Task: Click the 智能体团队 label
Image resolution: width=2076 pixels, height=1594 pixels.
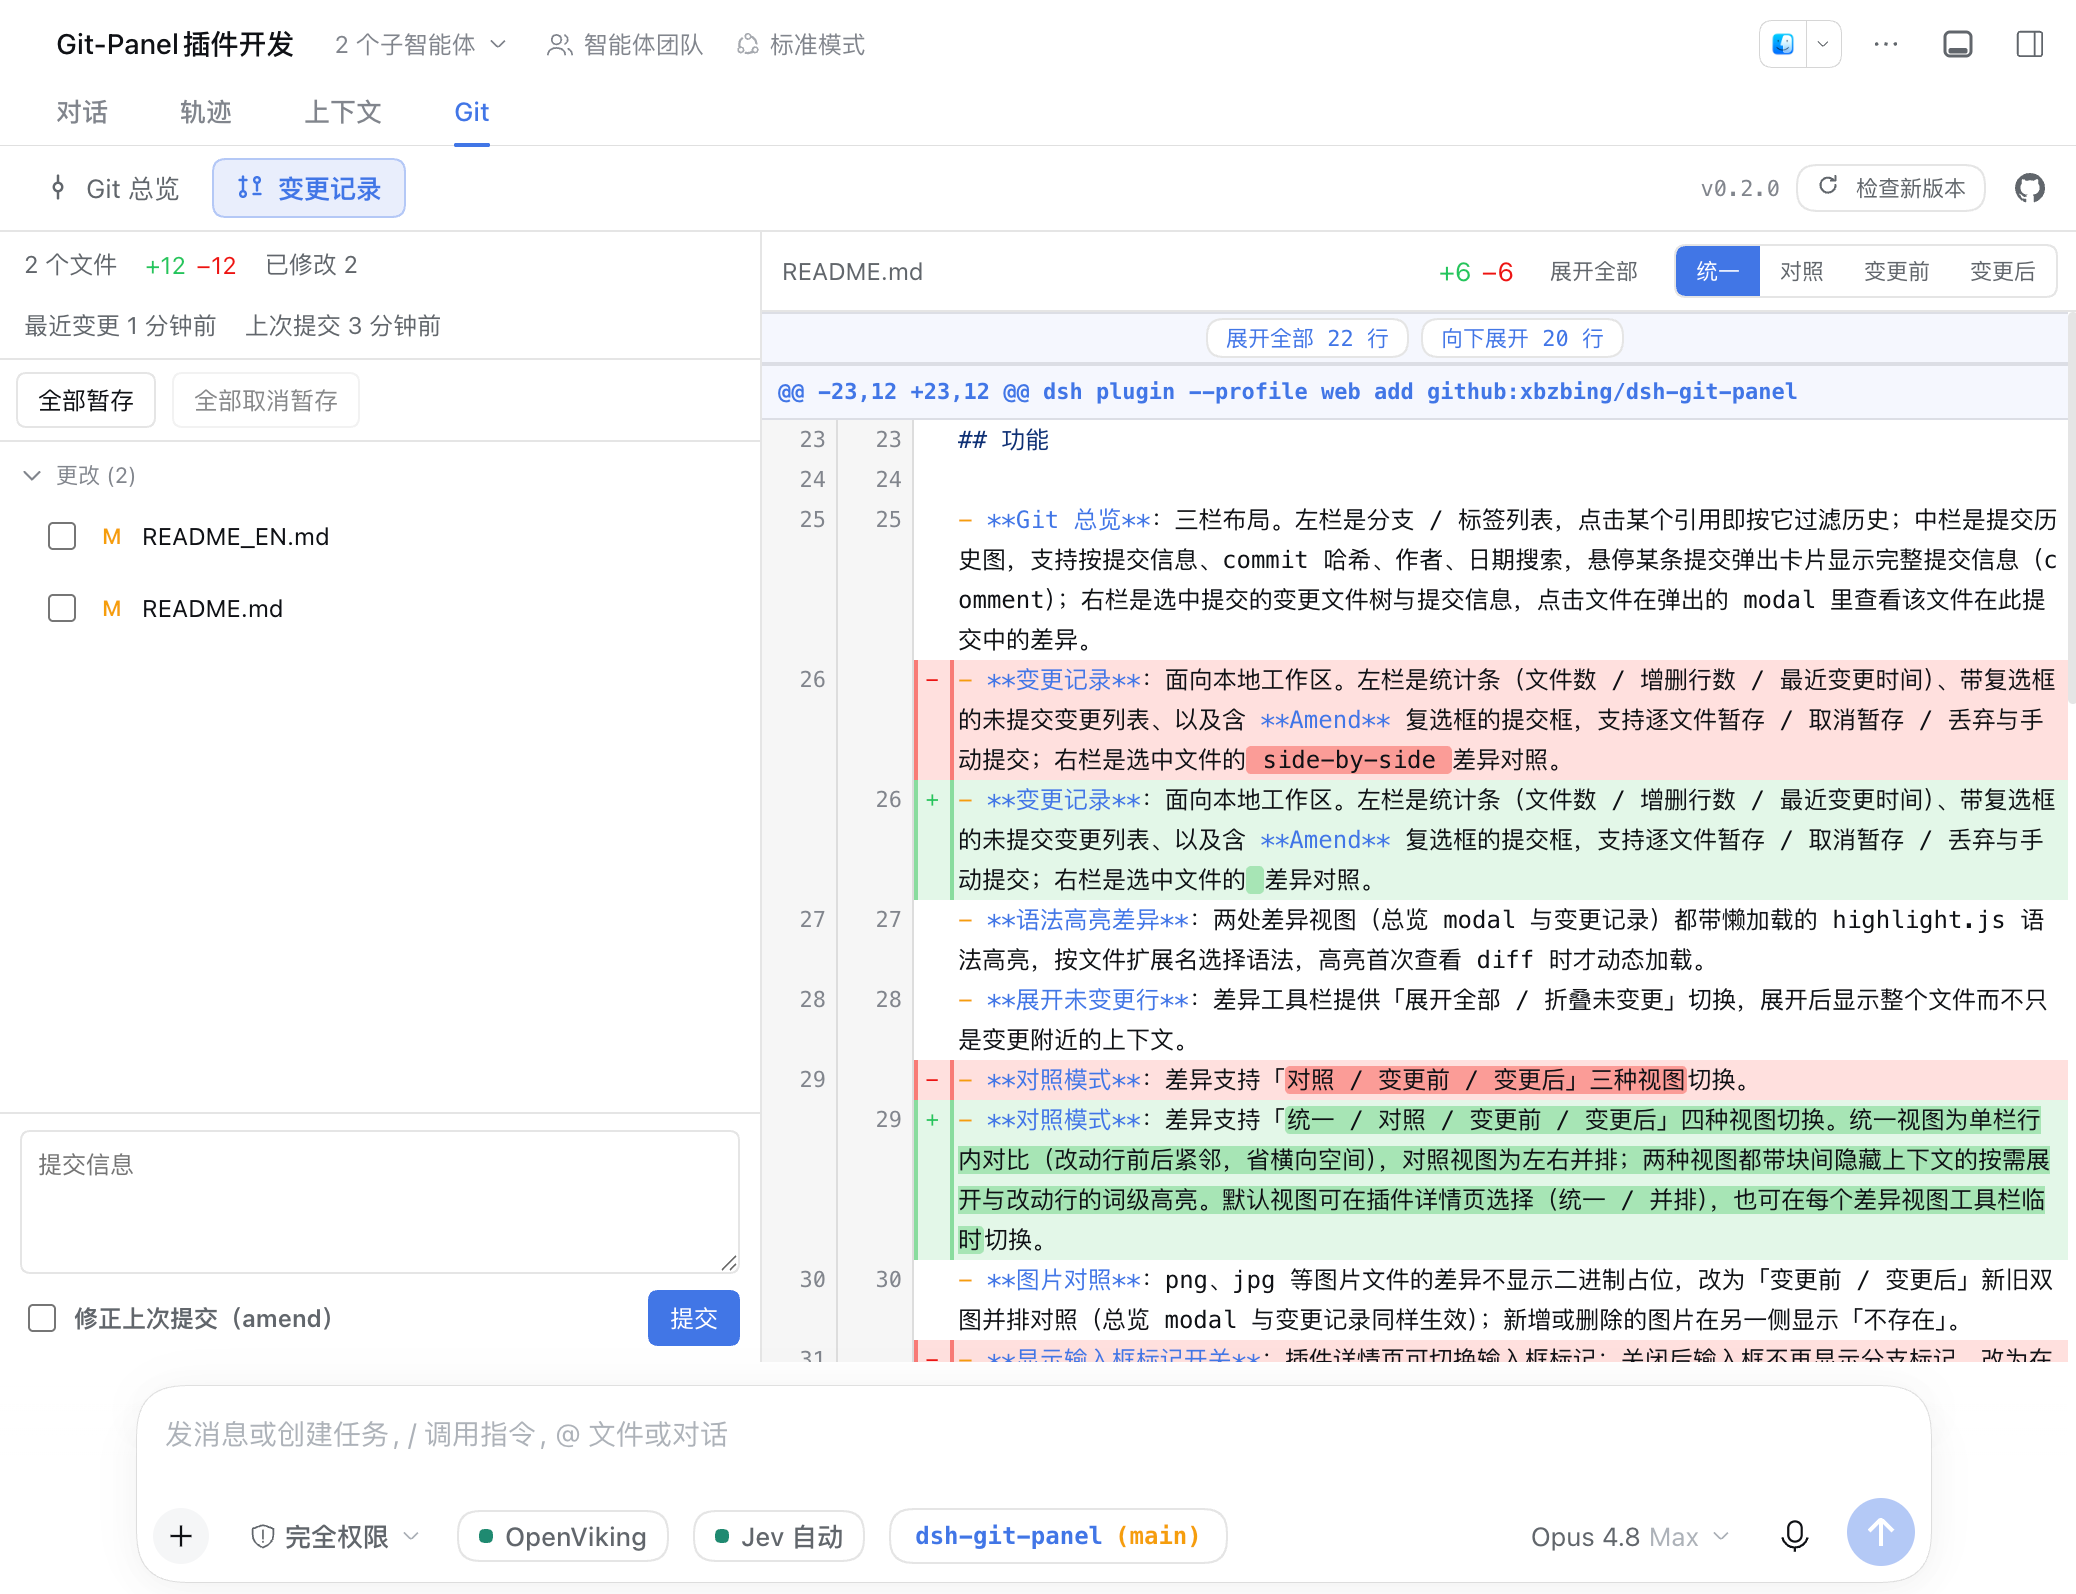Action: point(644,45)
